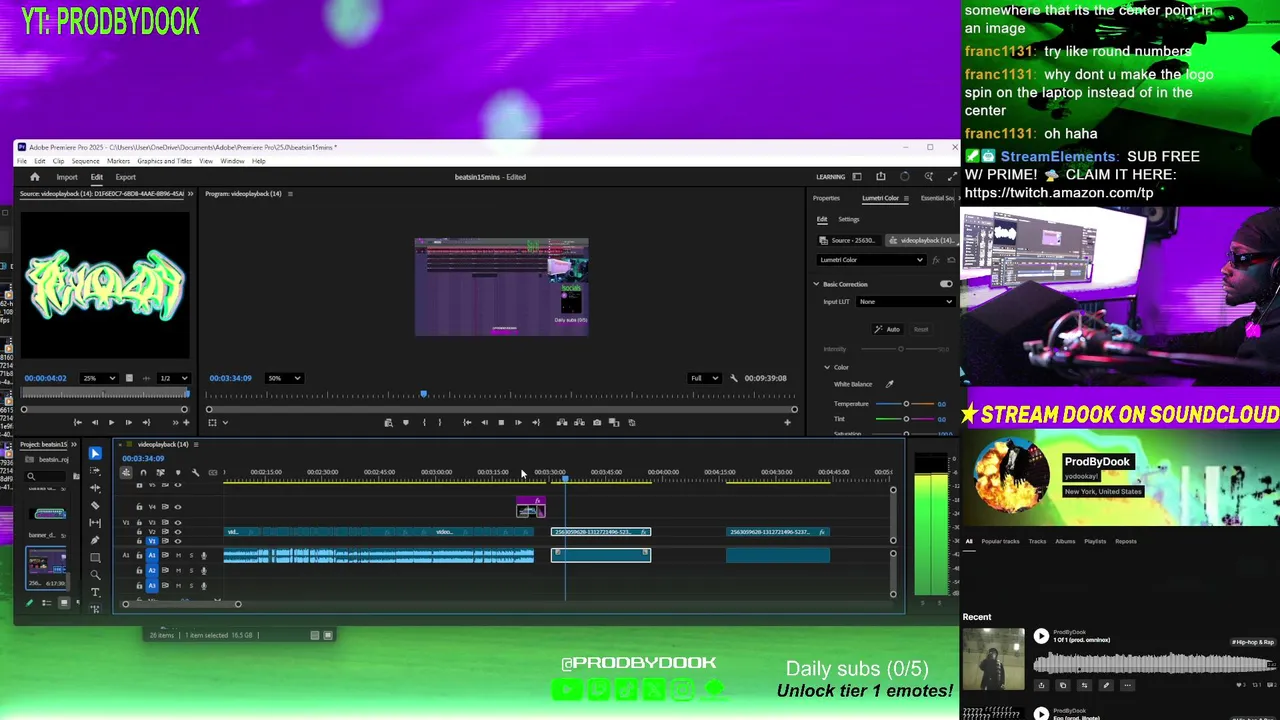Switch project panel to list view

click(47, 603)
